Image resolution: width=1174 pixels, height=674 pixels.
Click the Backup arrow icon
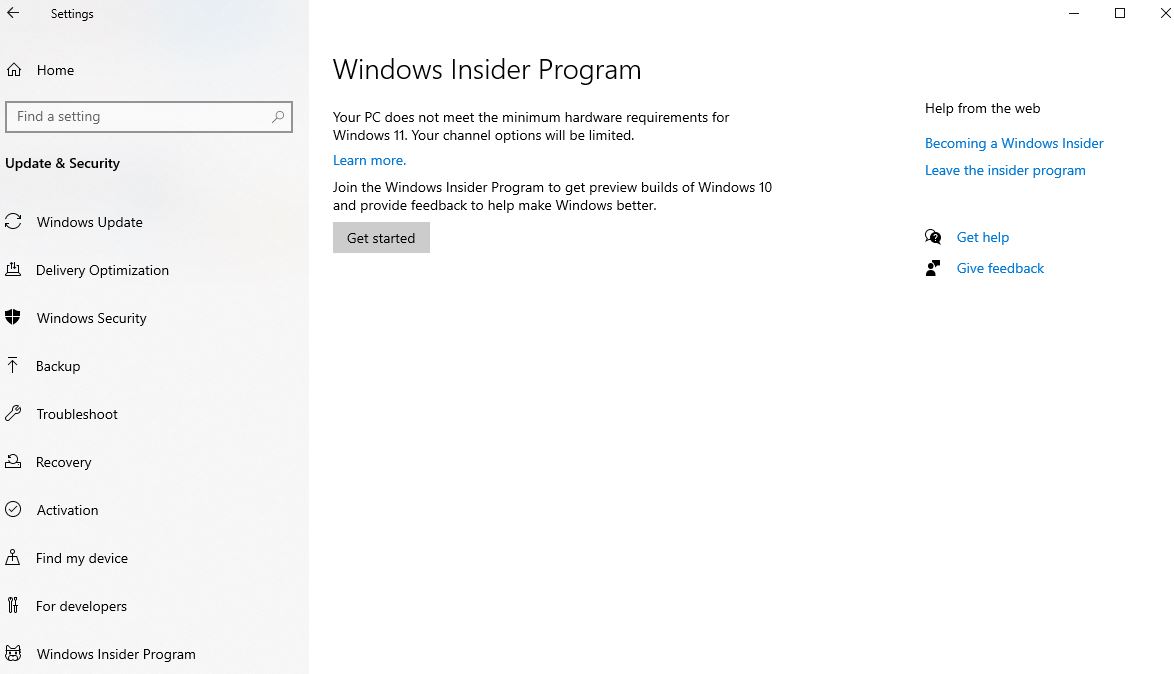(x=13, y=366)
